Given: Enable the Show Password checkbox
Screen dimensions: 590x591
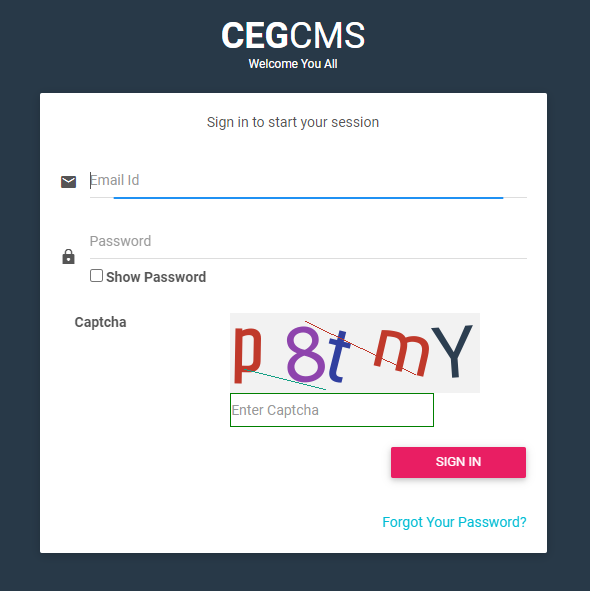Looking at the screenshot, I should coord(96,276).
